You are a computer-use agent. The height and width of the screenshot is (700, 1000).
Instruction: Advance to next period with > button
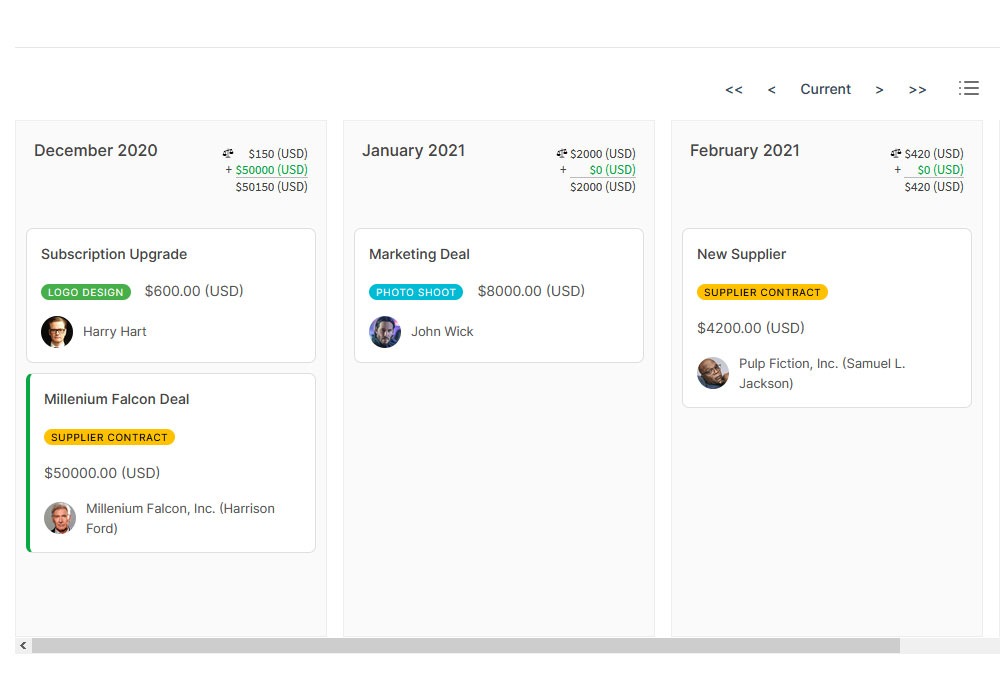coord(879,90)
